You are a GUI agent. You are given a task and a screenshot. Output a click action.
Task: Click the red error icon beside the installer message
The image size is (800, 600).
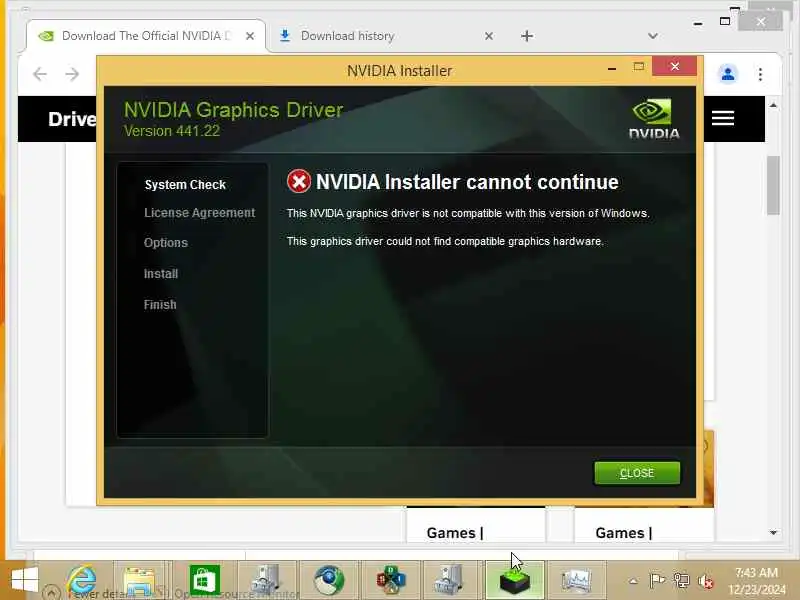point(298,182)
